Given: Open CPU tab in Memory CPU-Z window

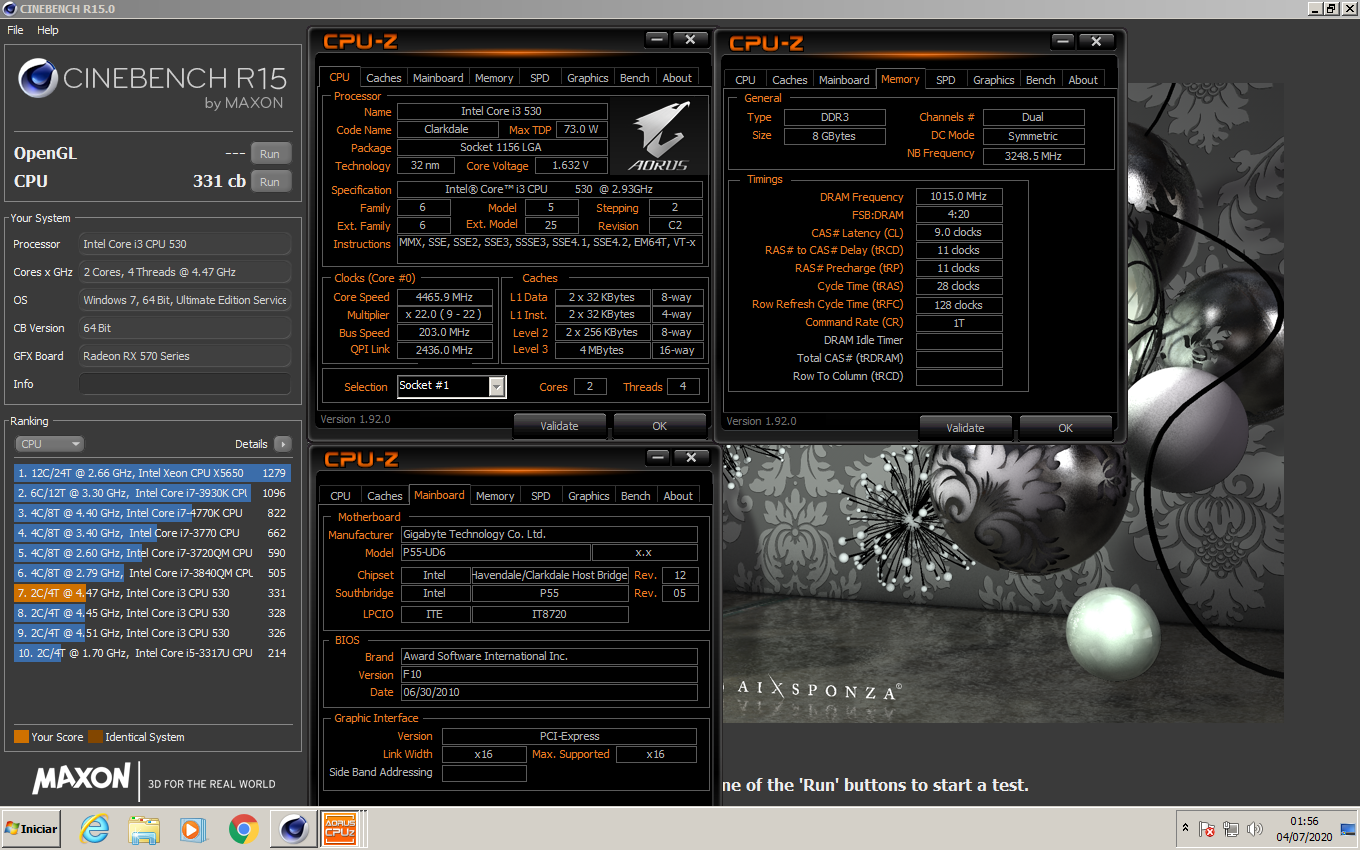Looking at the screenshot, I should (746, 80).
